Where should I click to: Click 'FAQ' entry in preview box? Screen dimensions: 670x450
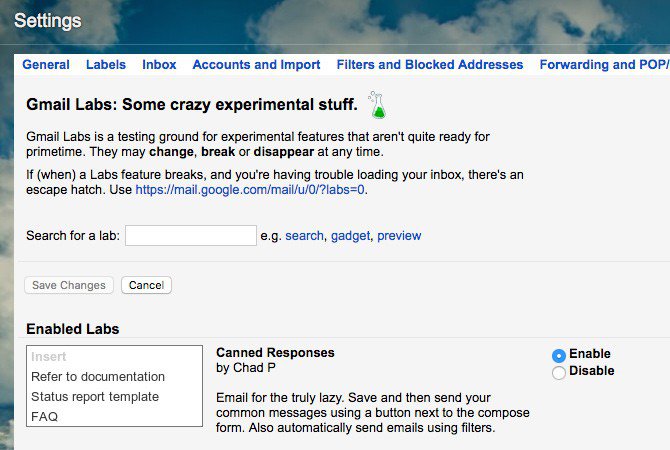point(44,416)
